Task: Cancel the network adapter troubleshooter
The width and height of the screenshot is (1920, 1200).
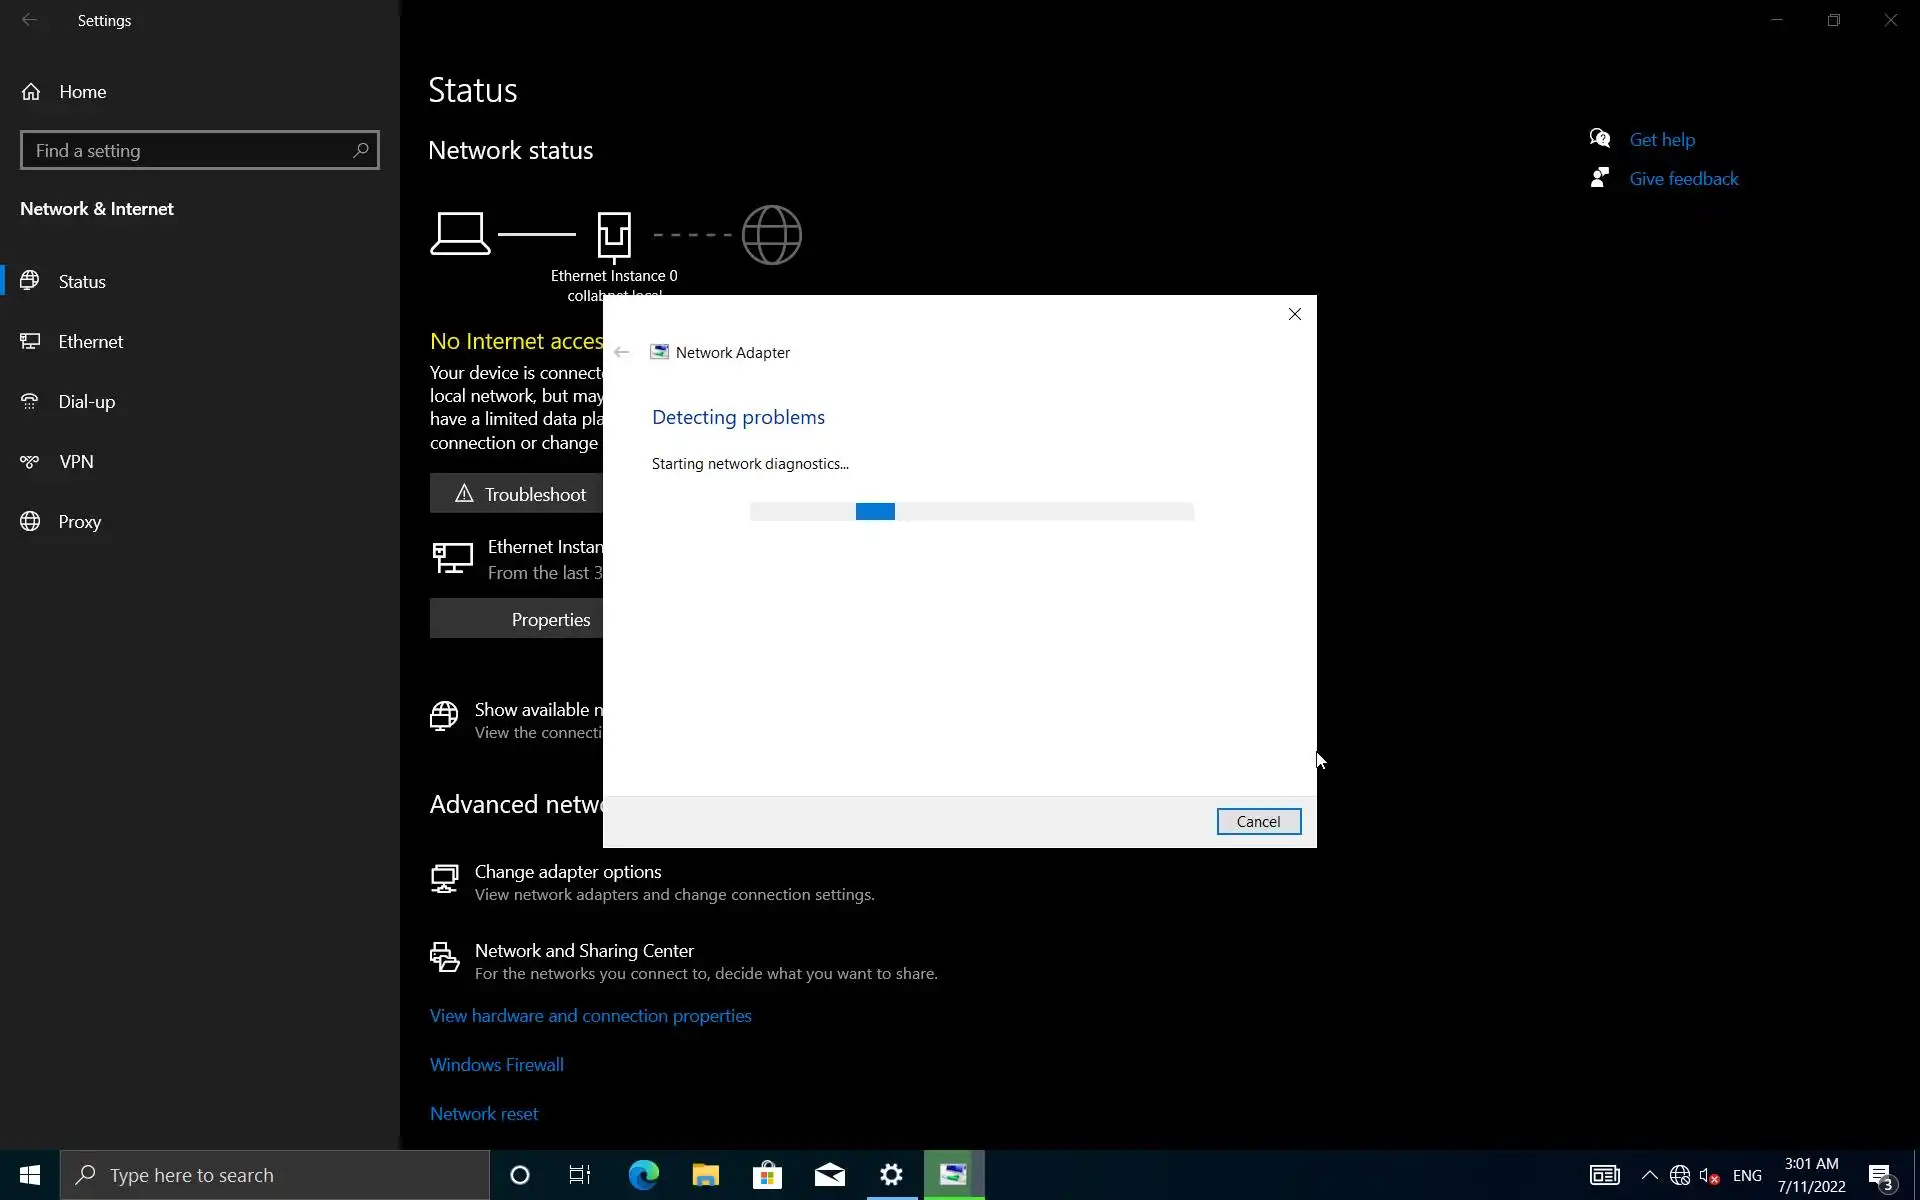Action: tap(1258, 822)
